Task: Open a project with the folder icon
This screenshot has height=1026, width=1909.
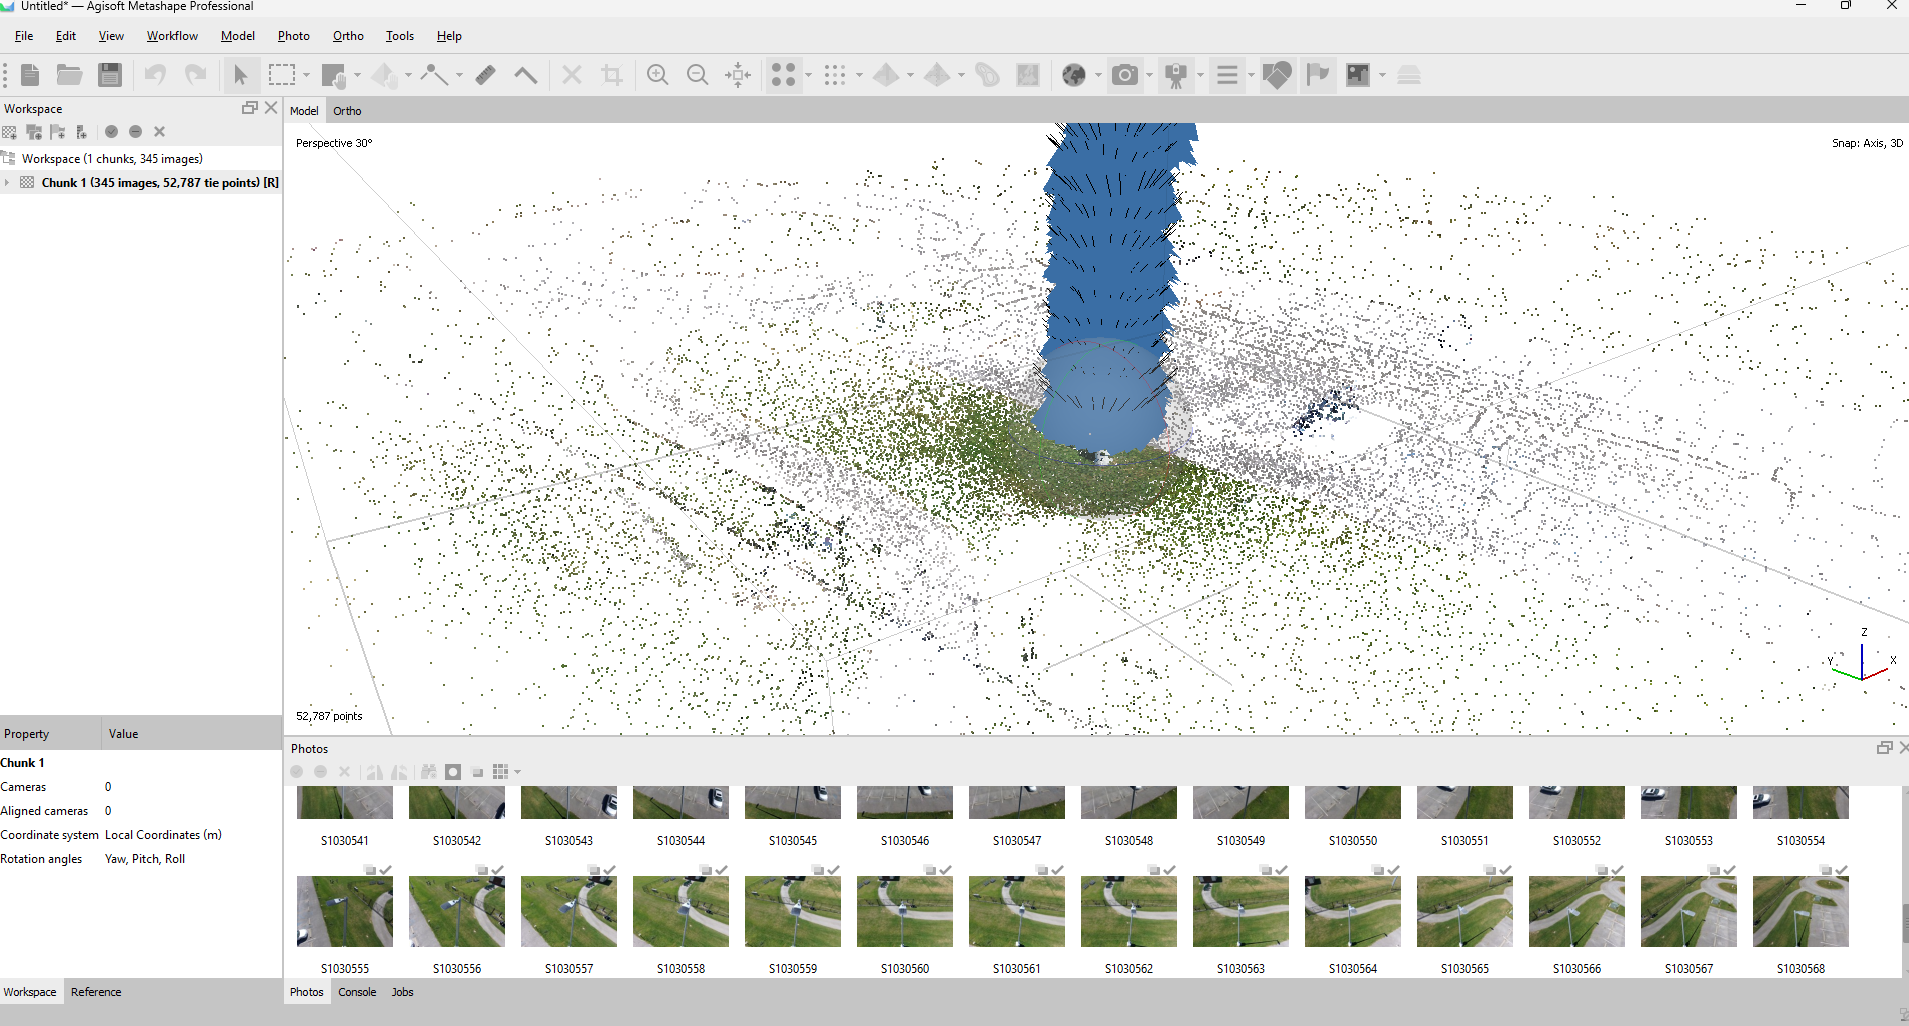Action: pos(69,75)
